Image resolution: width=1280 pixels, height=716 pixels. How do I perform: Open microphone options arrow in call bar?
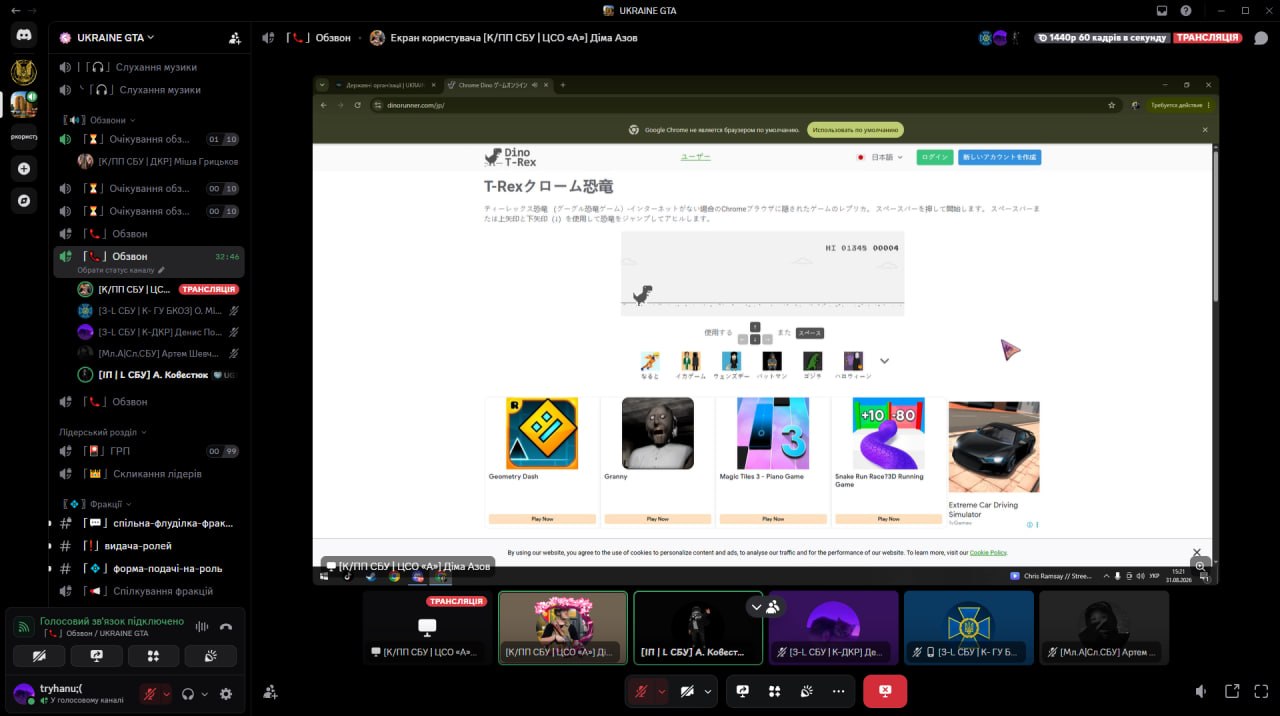point(661,691)
